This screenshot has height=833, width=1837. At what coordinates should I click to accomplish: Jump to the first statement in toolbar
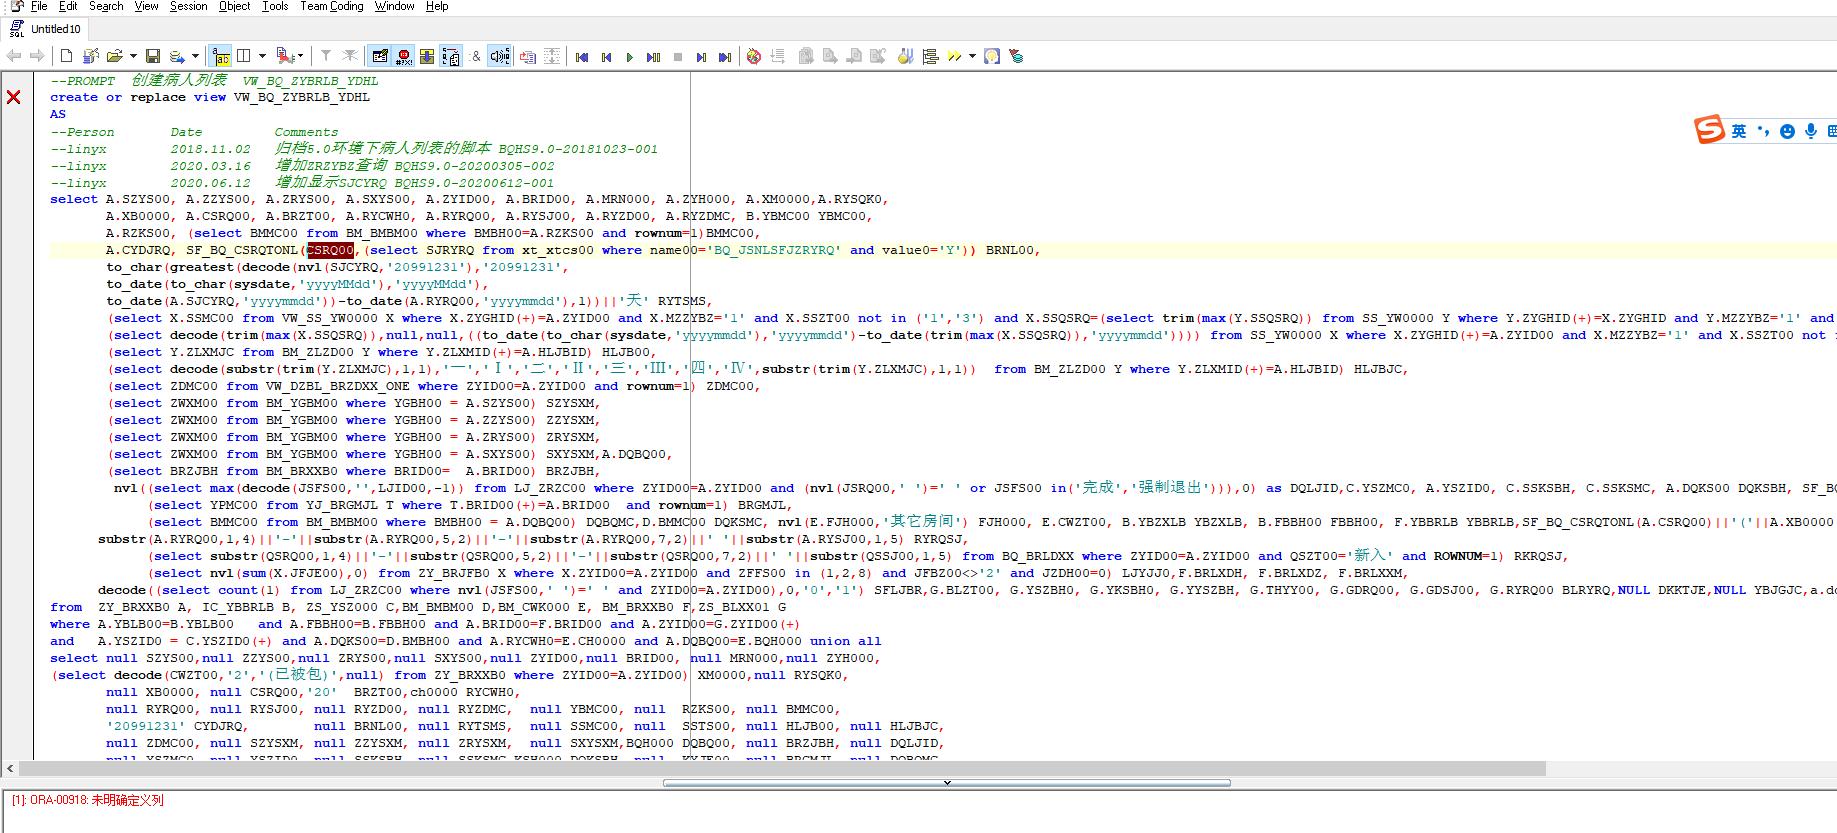click(x=582, y=57)
